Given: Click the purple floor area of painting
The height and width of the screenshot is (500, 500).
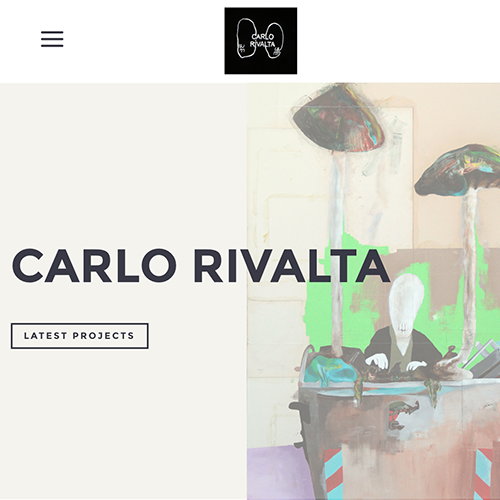Looking at the screenshot, I should [x=277, y=473].
